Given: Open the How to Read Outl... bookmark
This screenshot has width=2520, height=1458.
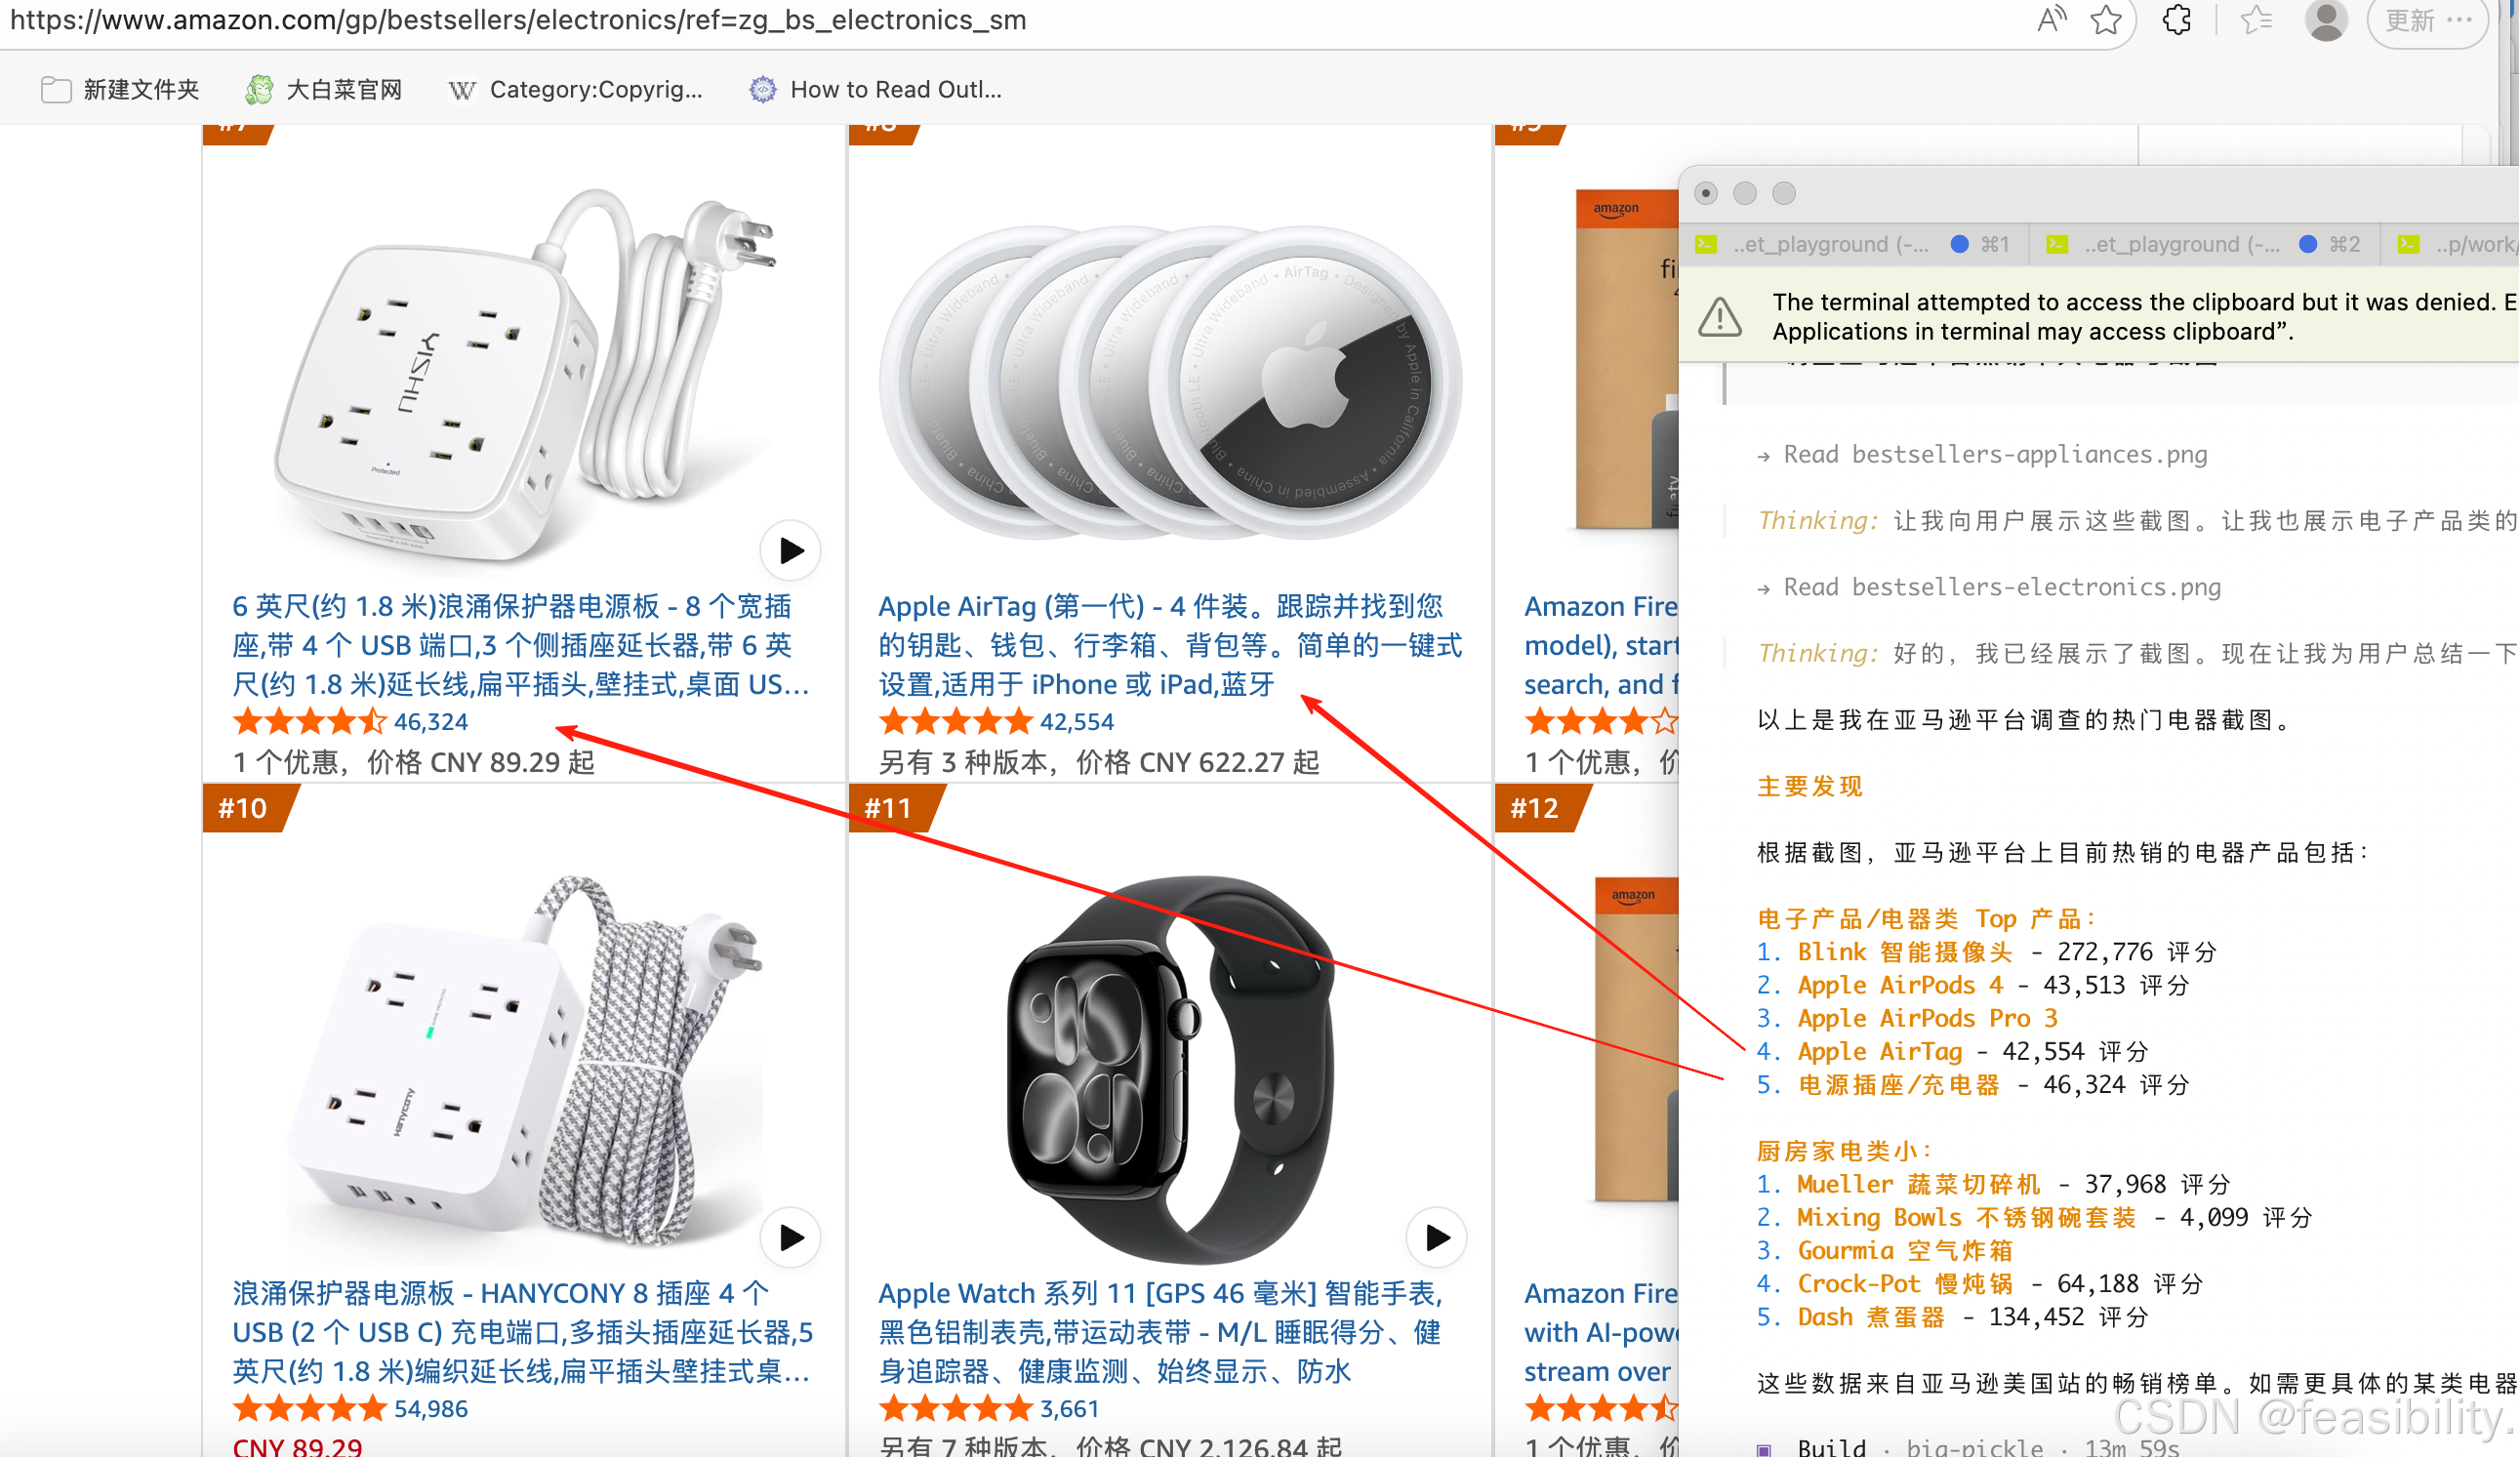Looking at the screenshot, I should coord(876,90).
